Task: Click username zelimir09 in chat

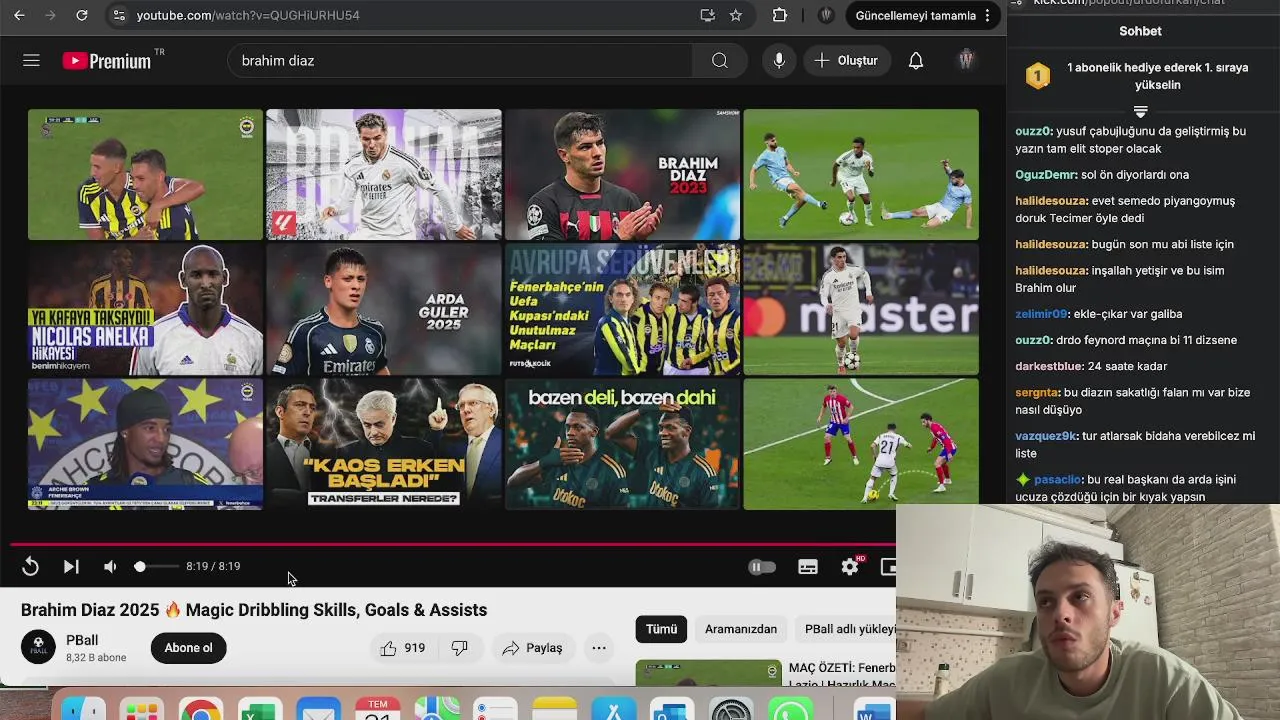Action: pos(1041,314)
